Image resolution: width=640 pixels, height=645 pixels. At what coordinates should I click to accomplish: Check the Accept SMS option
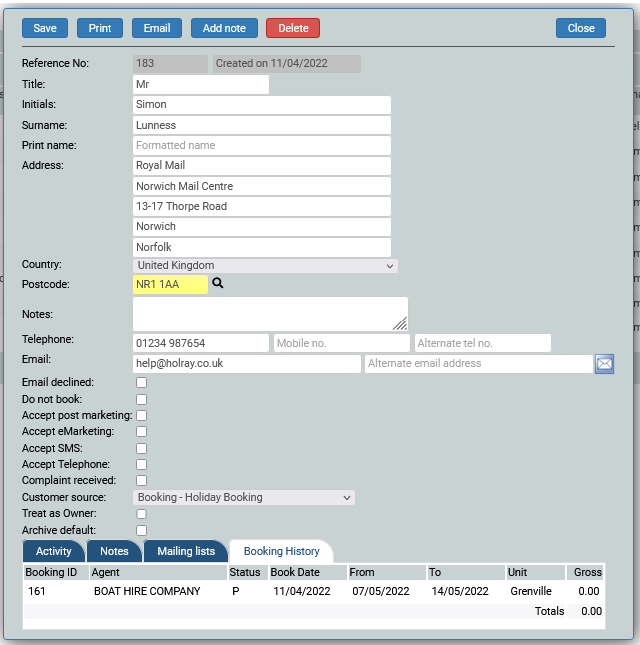pos(141,448)
